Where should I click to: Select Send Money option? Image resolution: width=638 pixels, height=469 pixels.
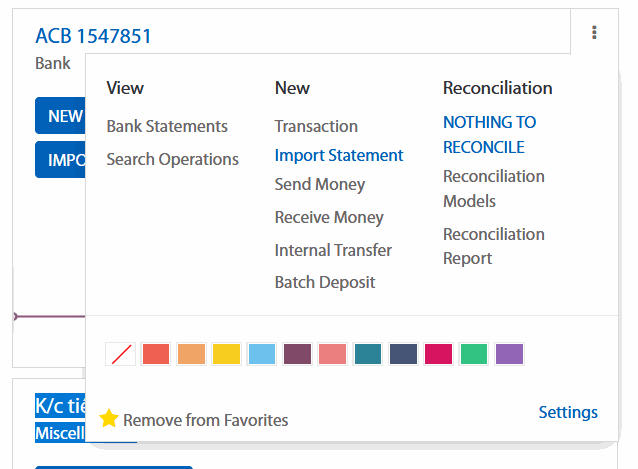pos(320,184)
